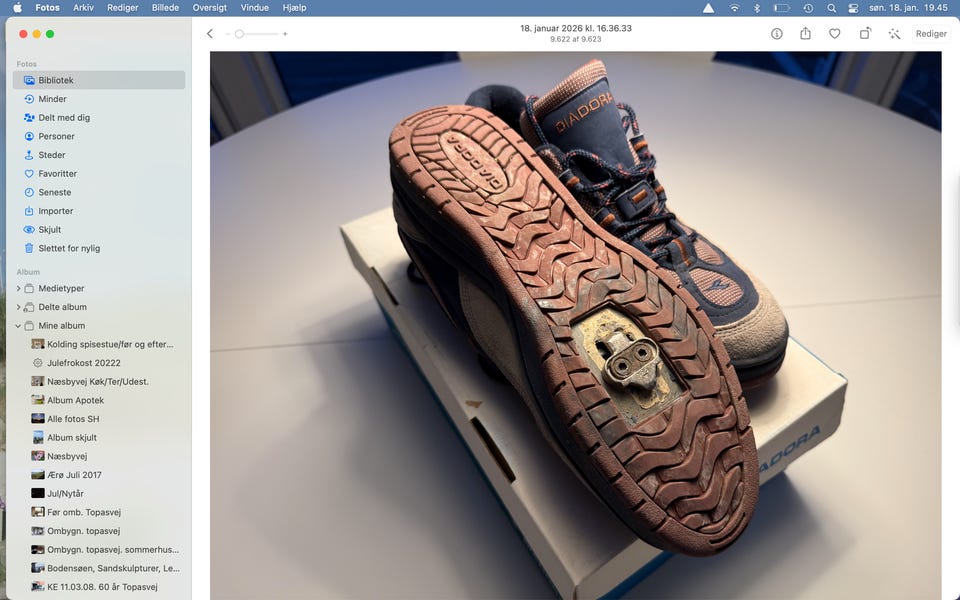Screen dimensions: 960x600
Task: Open album Ombygn. topasvej. sommerhus
Action: click(x=99, y=550)
